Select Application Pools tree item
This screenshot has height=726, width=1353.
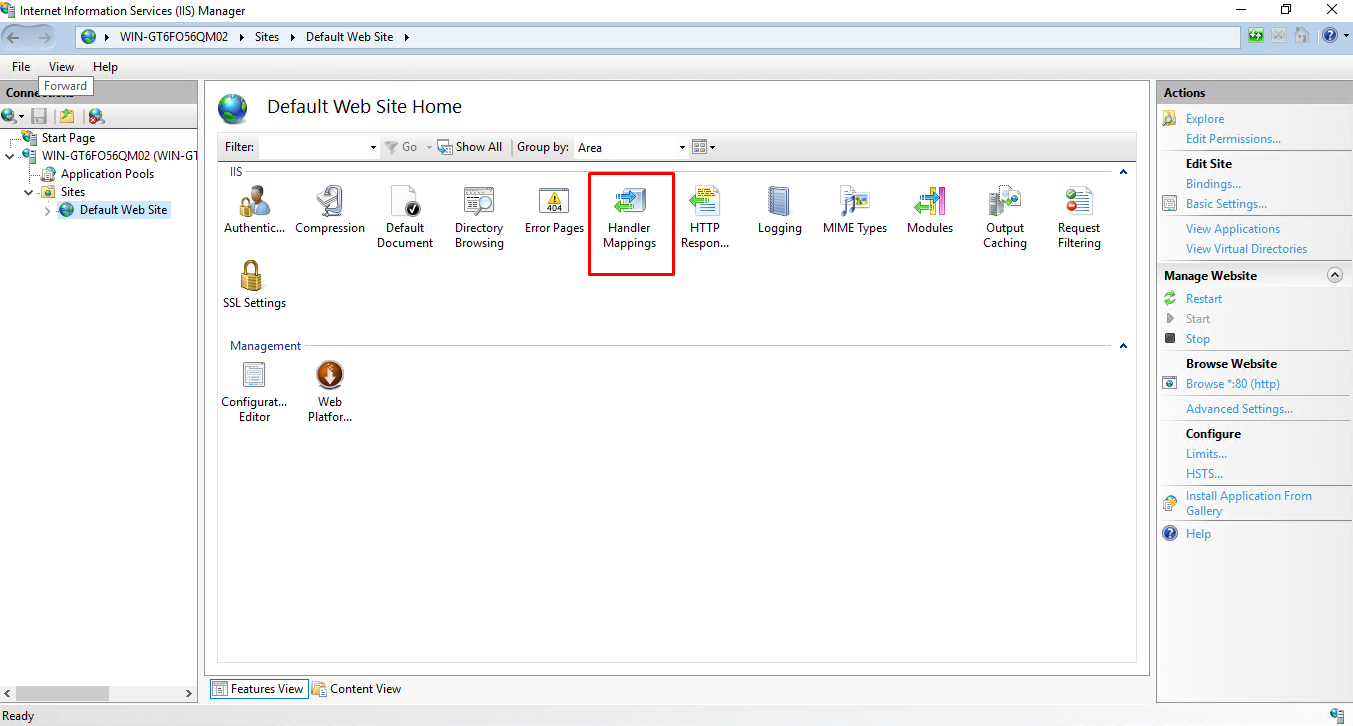pyautogui.click(x=107, y=174)
